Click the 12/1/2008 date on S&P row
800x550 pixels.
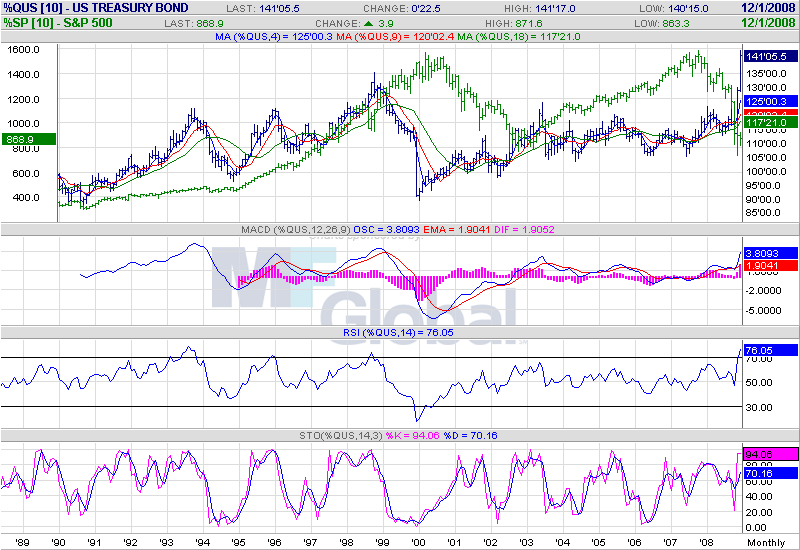click(x=768, y=23)
